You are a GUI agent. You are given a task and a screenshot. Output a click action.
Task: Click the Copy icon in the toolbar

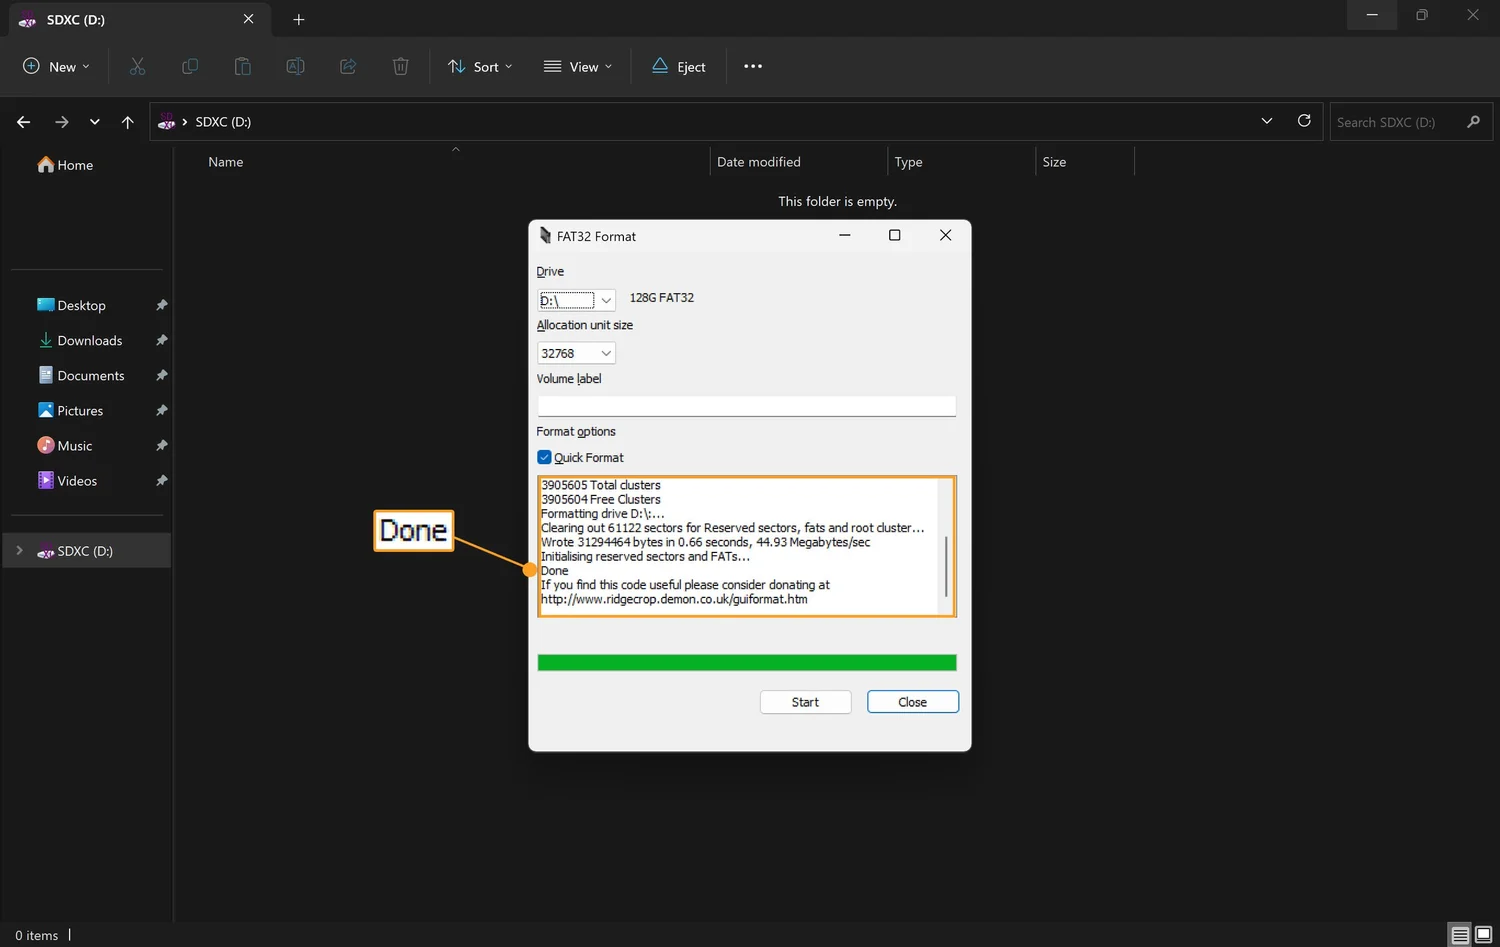[190, 66]
